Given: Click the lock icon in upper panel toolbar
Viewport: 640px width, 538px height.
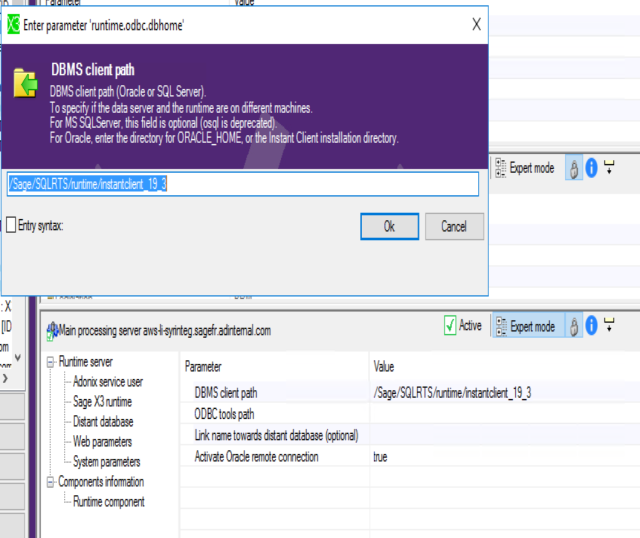Looking at the screenshot, I should pos(575,168).
